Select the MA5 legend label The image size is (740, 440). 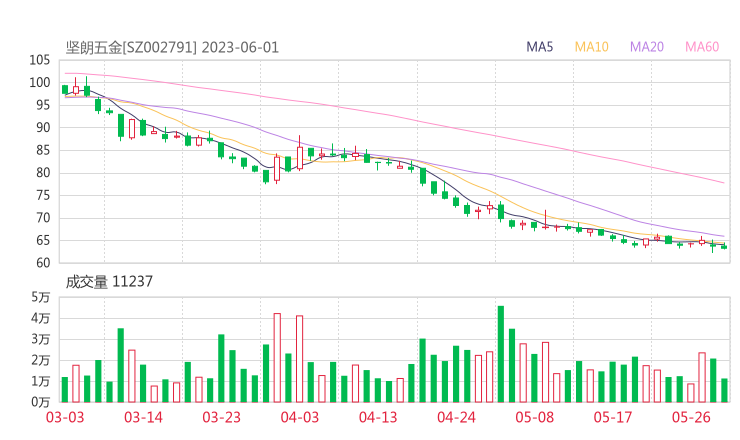(x=539, y=47)
